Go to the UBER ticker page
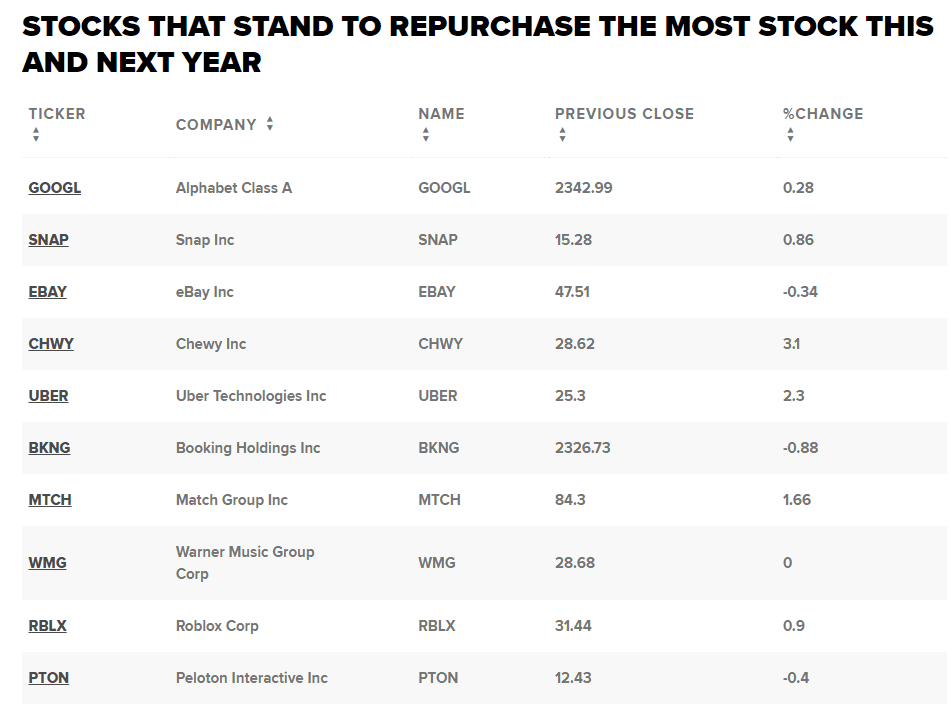 (x=49, y=396)
